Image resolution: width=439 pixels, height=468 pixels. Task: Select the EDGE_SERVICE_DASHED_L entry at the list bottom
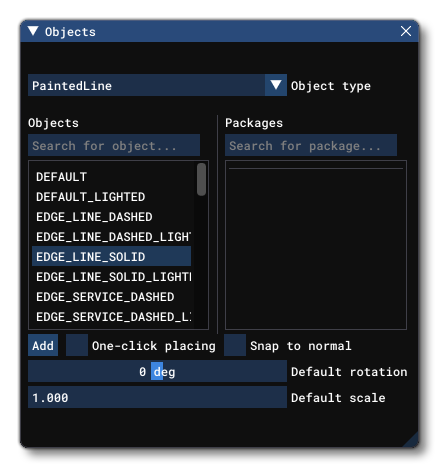coord(111,317)
